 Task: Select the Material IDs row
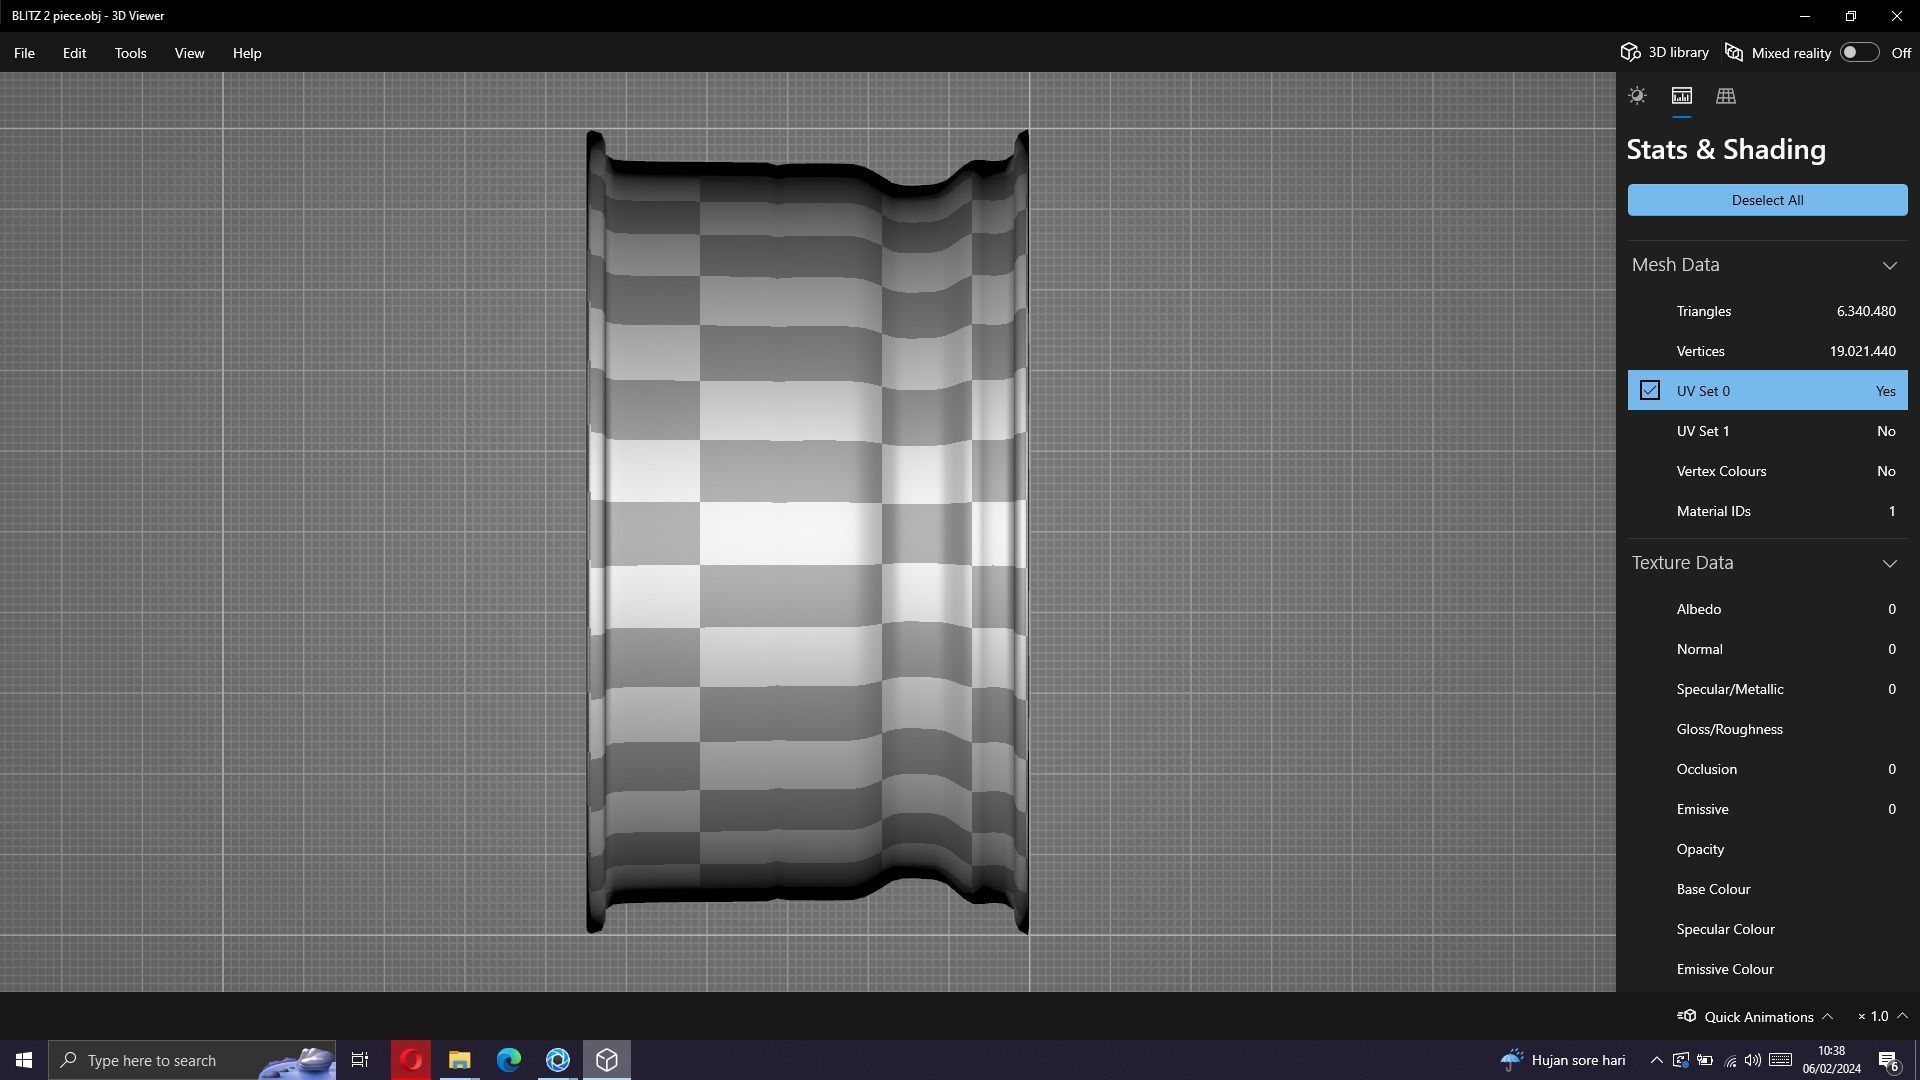click(1767, 511)
